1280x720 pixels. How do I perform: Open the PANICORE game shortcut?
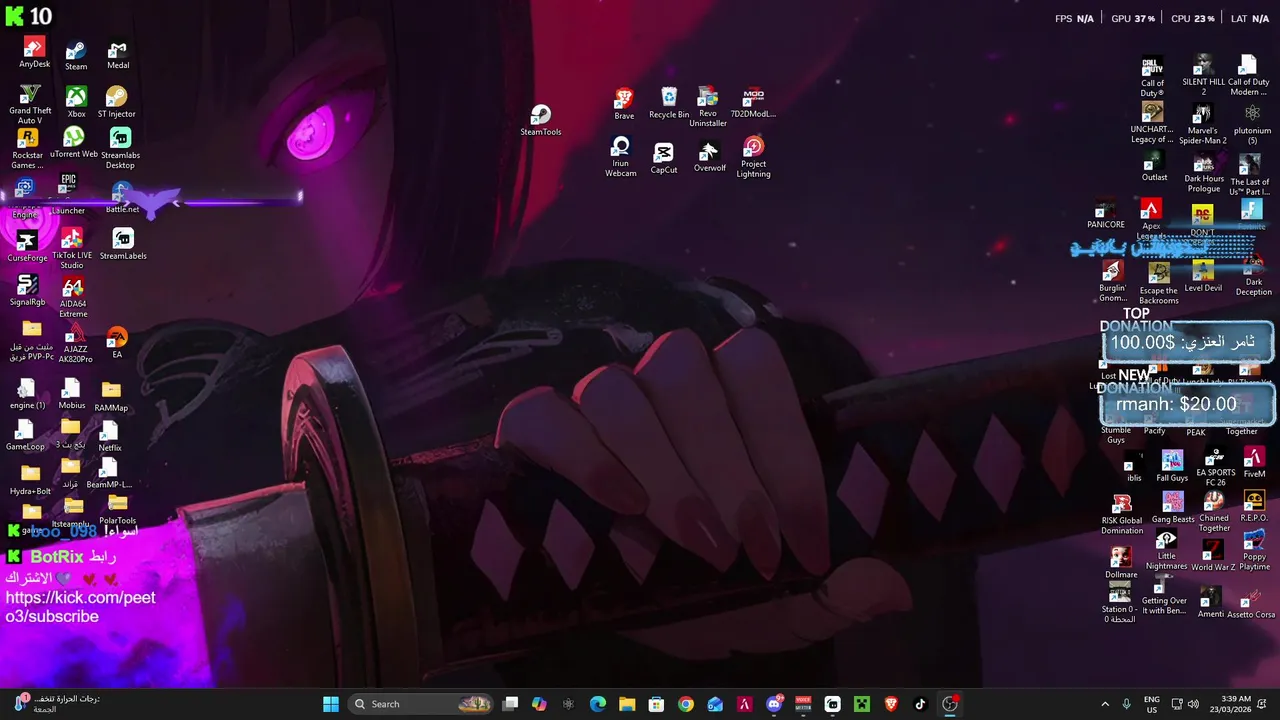[1106, 215]
